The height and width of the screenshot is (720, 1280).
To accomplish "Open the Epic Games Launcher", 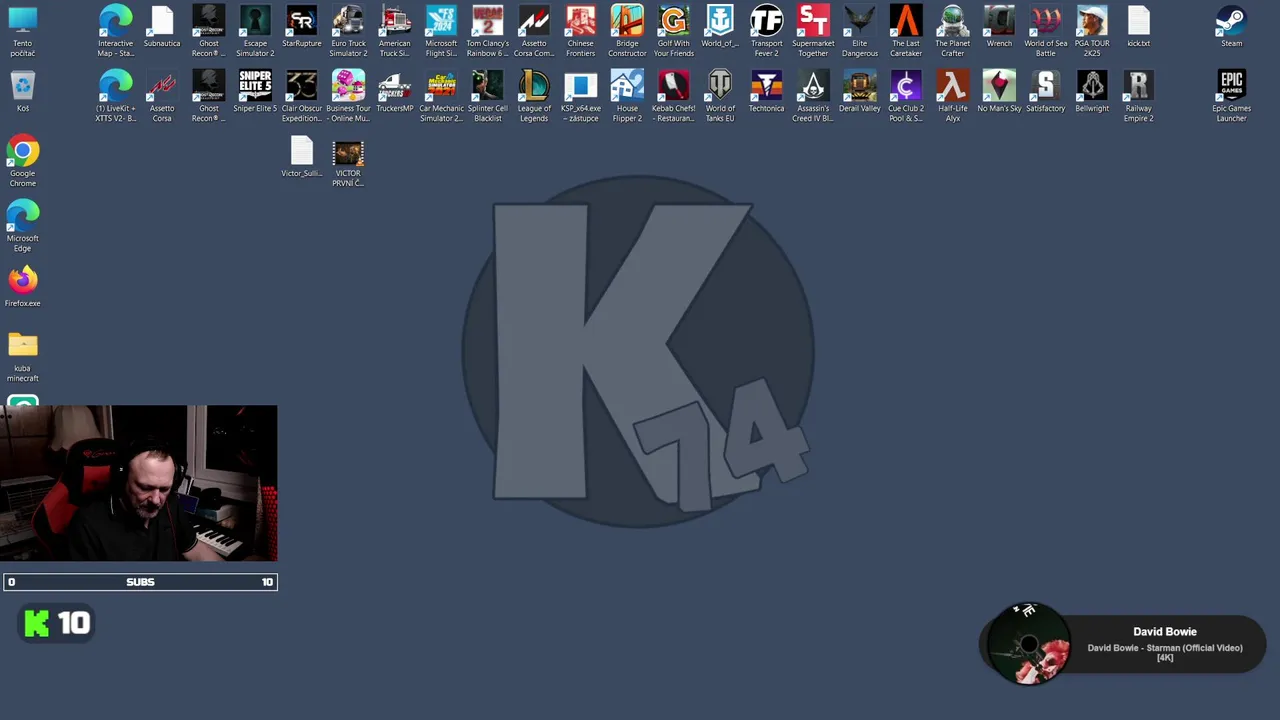I will (1231, 96).
